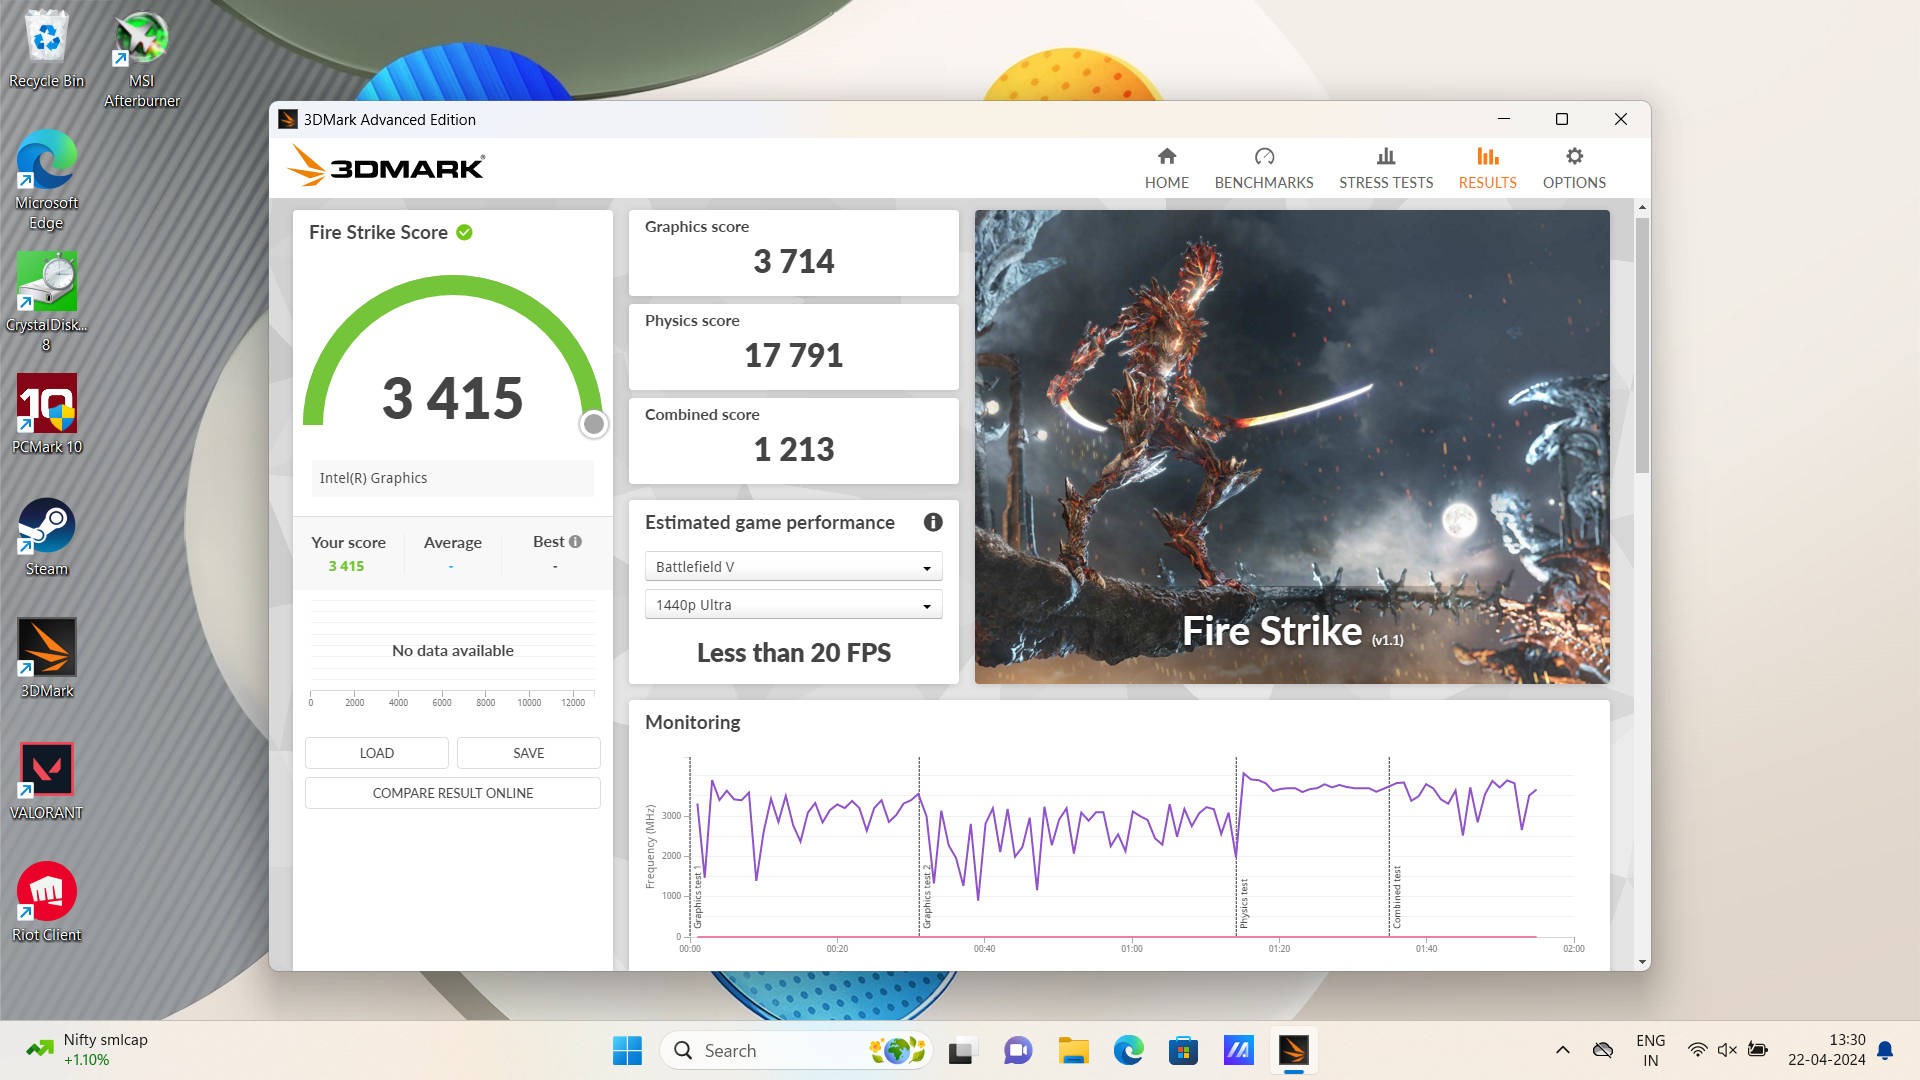Click the LOAD result button
This screenshot has width=1920, height=1080.
click(x=376, y=753)
